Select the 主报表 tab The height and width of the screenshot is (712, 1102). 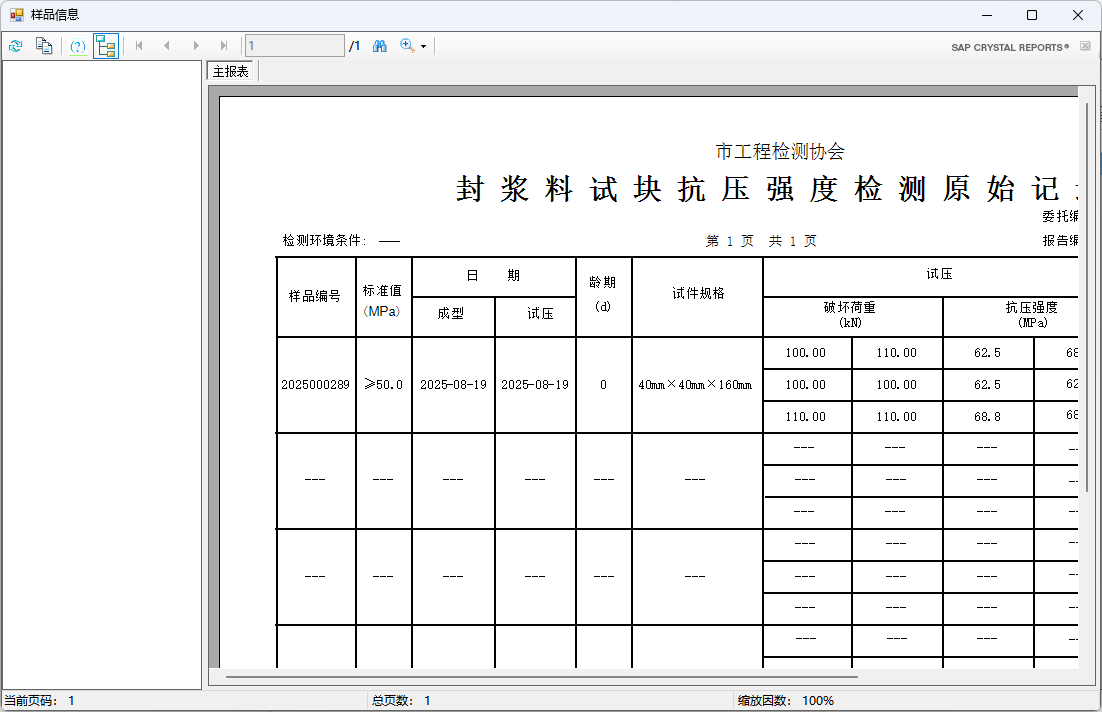pyautogui.click(x=231, y=72)
